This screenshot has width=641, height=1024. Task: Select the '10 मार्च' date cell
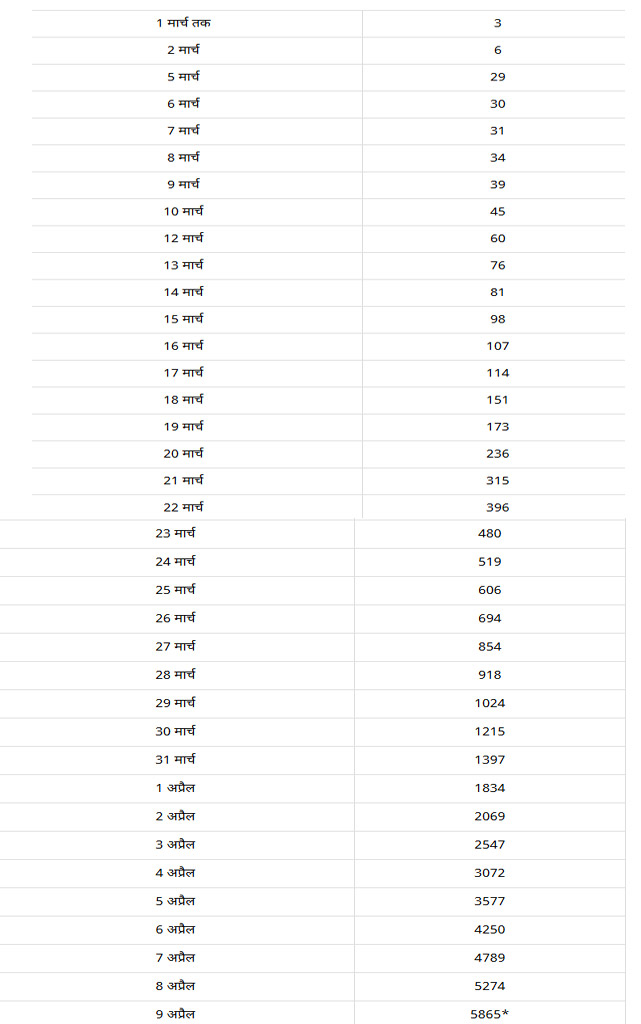click(183, 211)
